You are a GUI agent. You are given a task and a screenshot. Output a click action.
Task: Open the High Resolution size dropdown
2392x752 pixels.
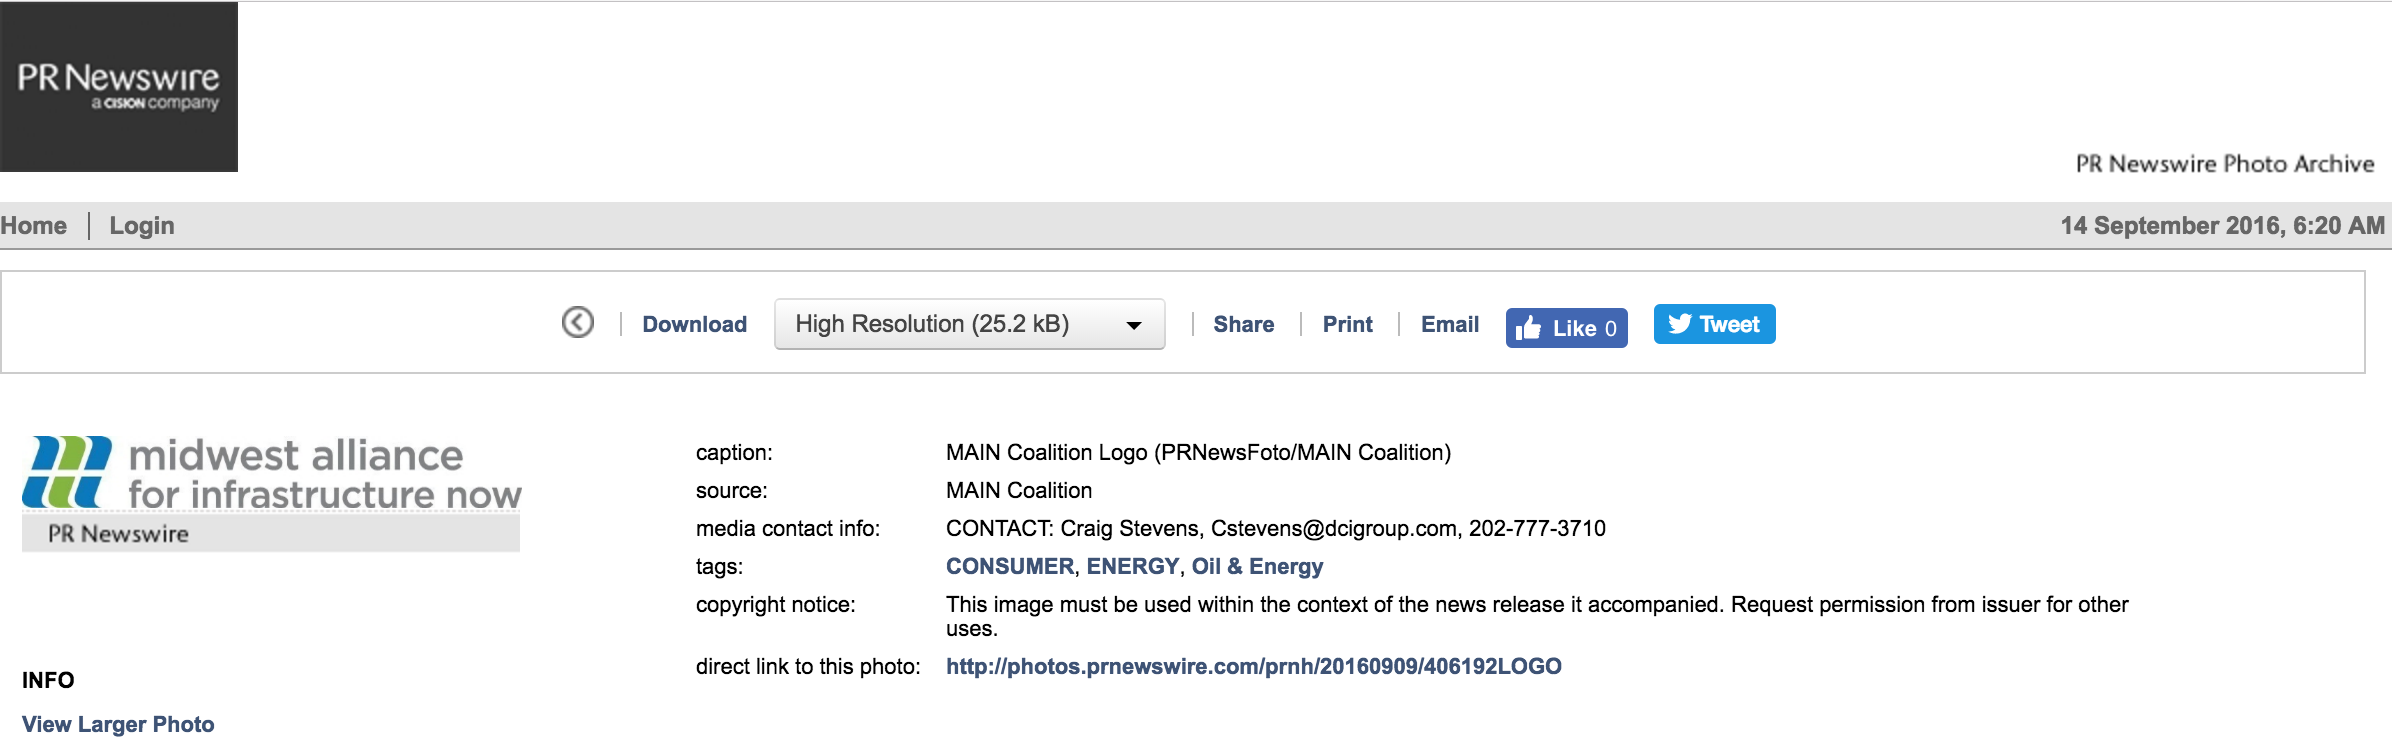[969, 324]
